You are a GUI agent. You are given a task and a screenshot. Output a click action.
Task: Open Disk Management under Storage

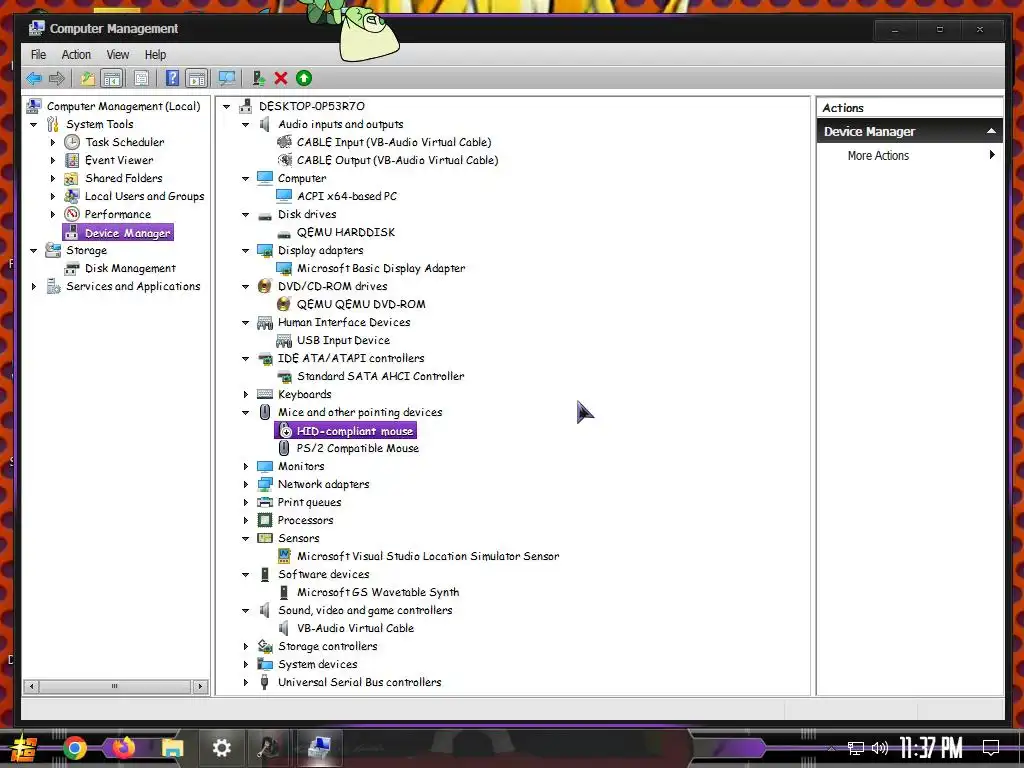130,268
